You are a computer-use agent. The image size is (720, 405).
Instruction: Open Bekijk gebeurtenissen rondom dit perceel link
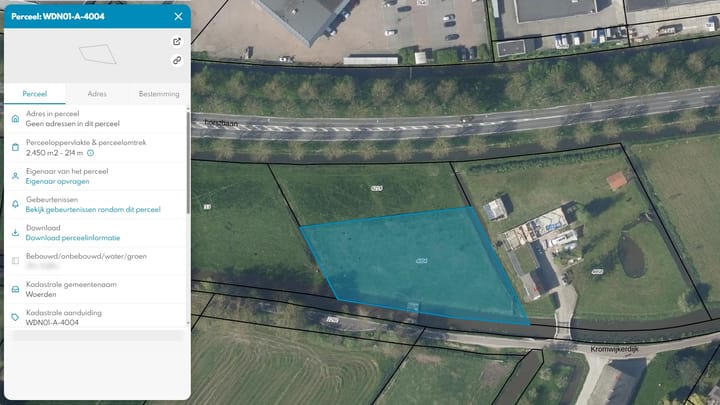pyautogui.click(x=93, y=210)
